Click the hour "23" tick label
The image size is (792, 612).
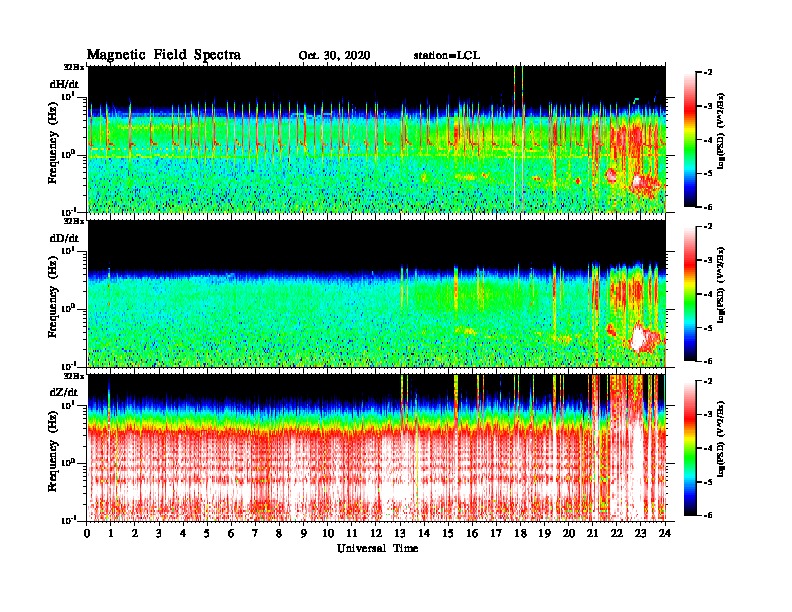click(641, 533)
